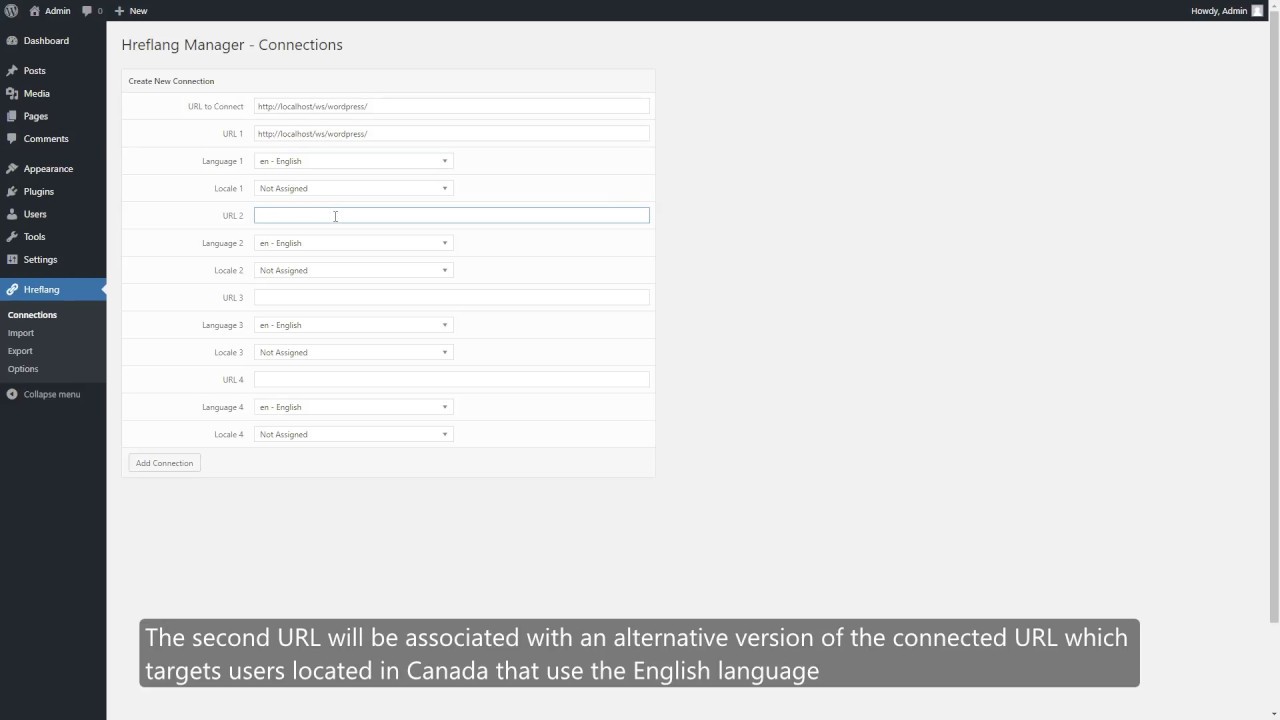Click the page vertical scrollbar
Screen dimensions: 1280x720
(1273, 300)
